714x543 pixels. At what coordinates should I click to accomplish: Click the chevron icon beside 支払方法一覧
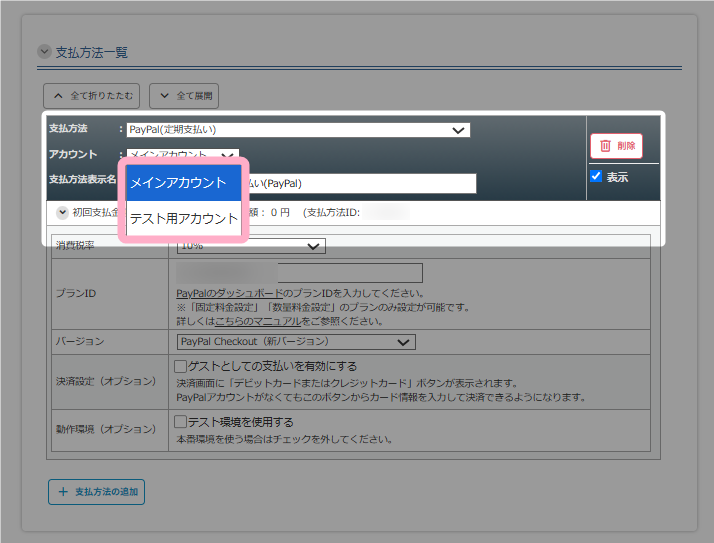(x=44, y=52)
